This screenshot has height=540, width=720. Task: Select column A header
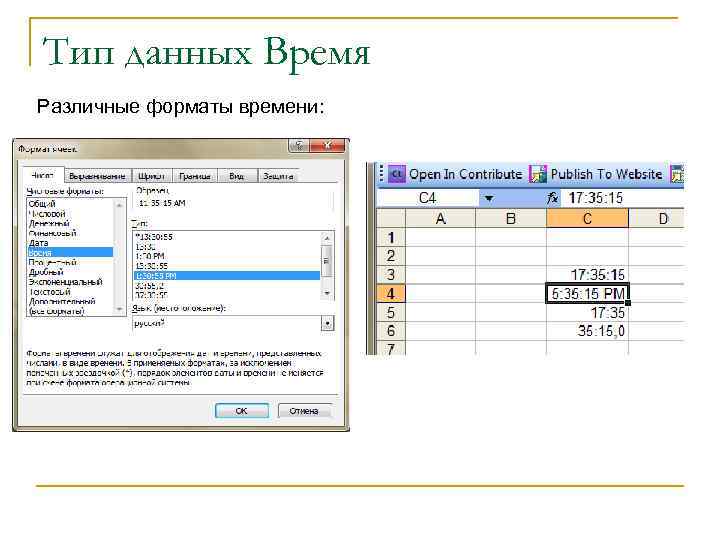click(x=441, y=219)
